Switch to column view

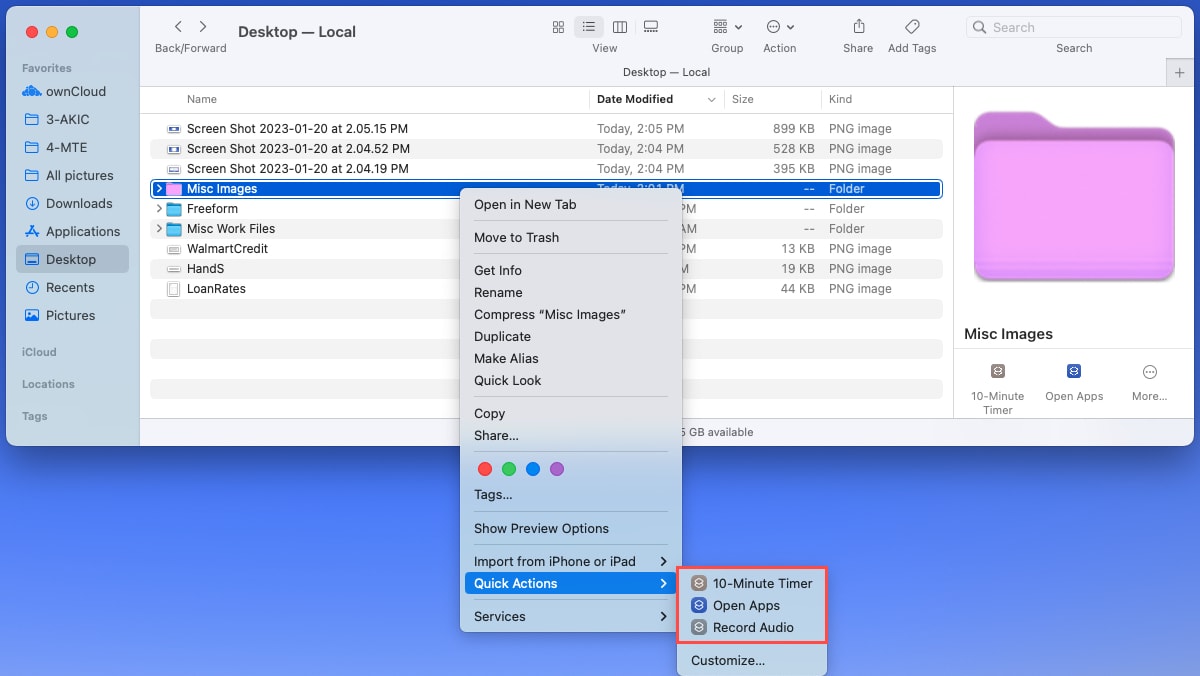(620, 27)
